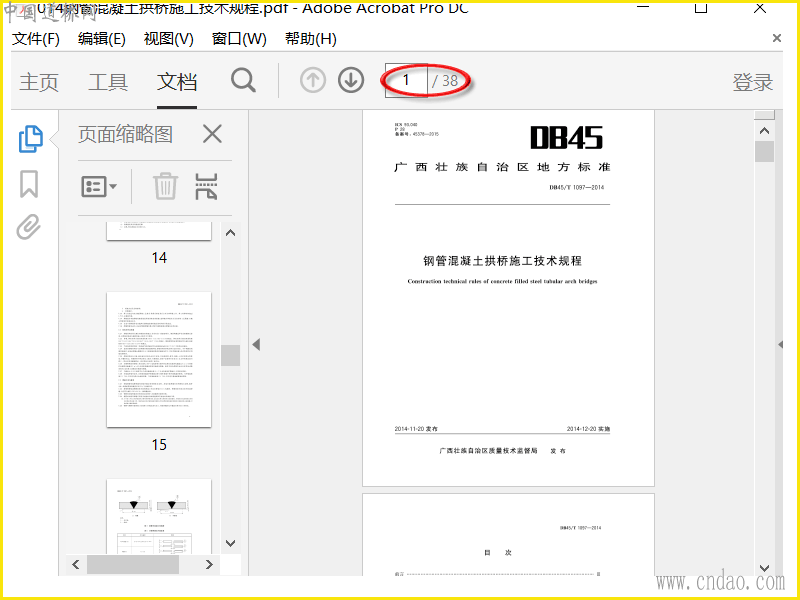The width and height of the screenshot is (800, 600).
Task: Open the page thumbnails sidebar icon
Action: click(31, 139)
